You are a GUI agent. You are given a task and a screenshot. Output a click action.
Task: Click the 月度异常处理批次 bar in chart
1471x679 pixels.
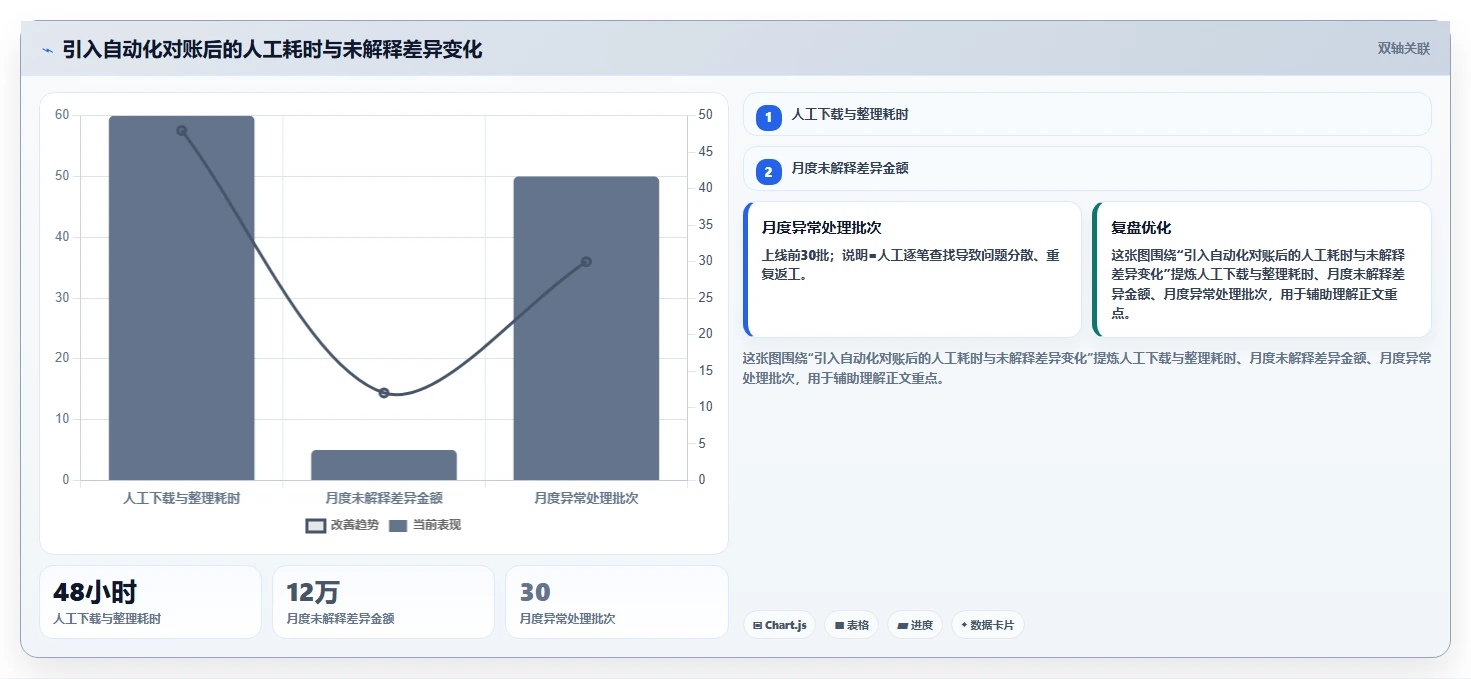point(586,328)
